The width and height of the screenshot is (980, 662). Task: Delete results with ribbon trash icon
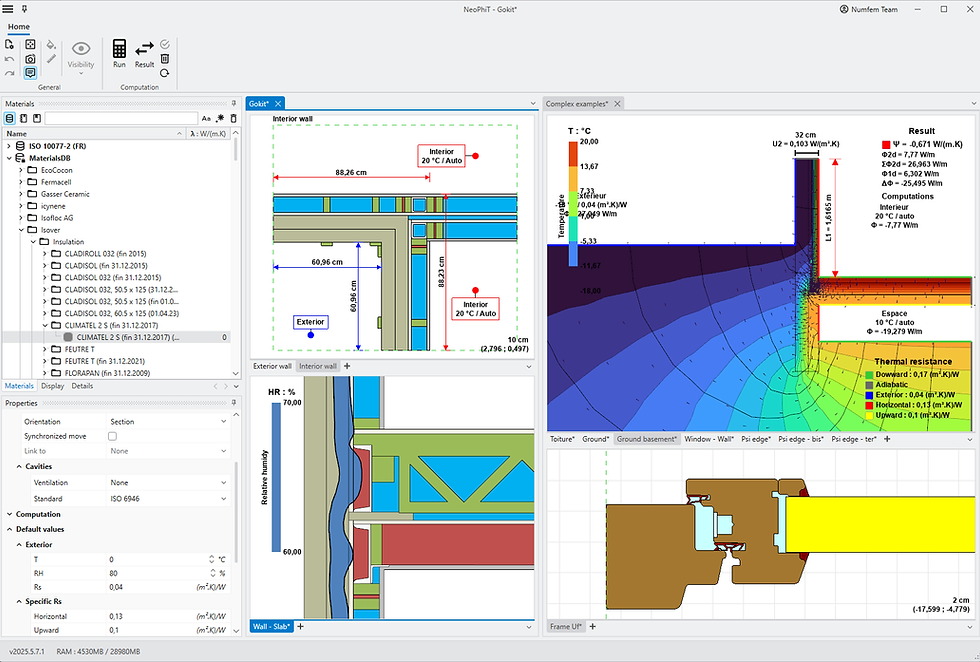point(165,59)
